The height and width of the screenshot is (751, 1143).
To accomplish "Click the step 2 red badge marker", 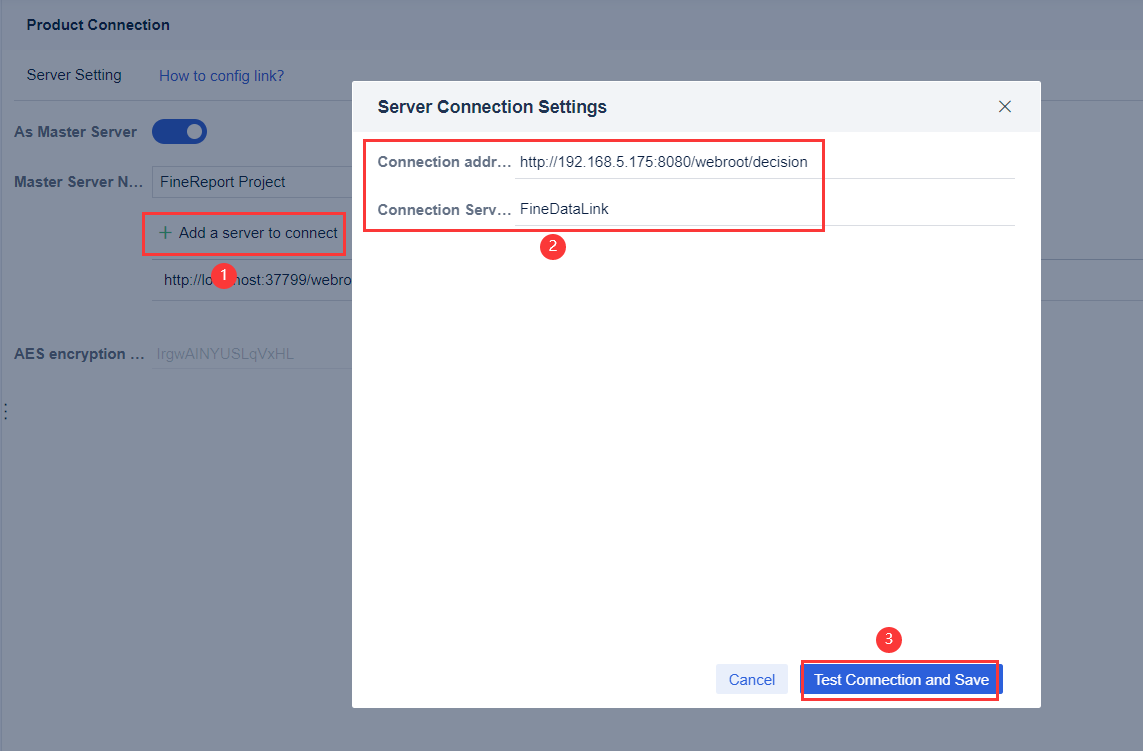I will 553,247.
